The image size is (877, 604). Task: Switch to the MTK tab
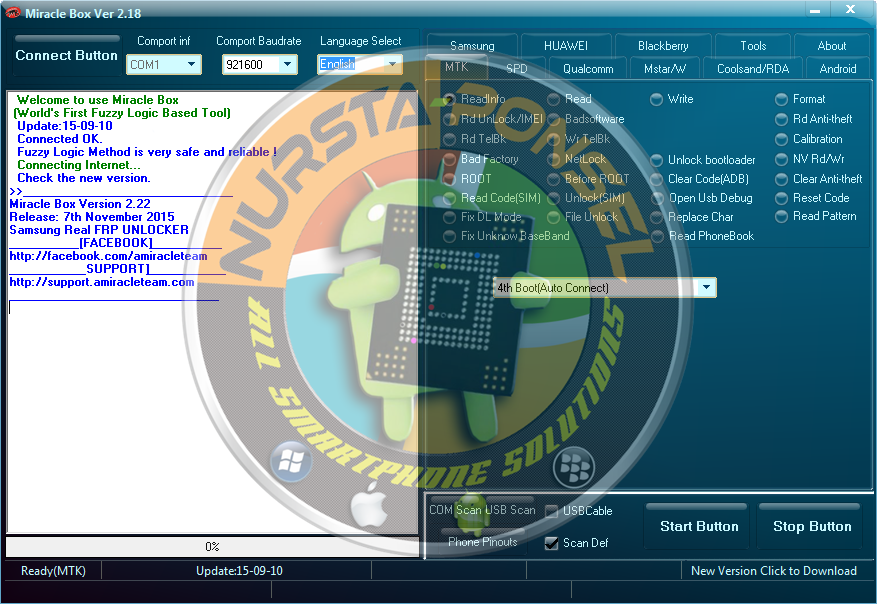tap(456, 67)
